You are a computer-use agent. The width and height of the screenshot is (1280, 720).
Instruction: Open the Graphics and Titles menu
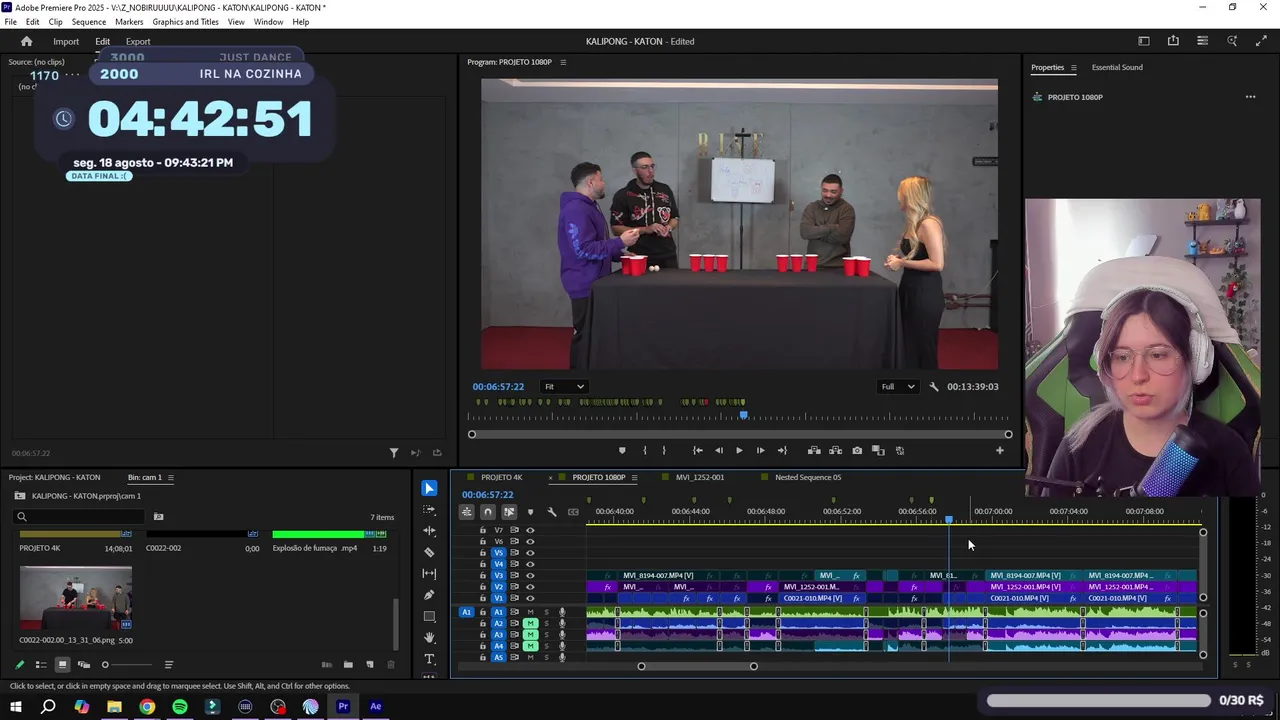185,22
